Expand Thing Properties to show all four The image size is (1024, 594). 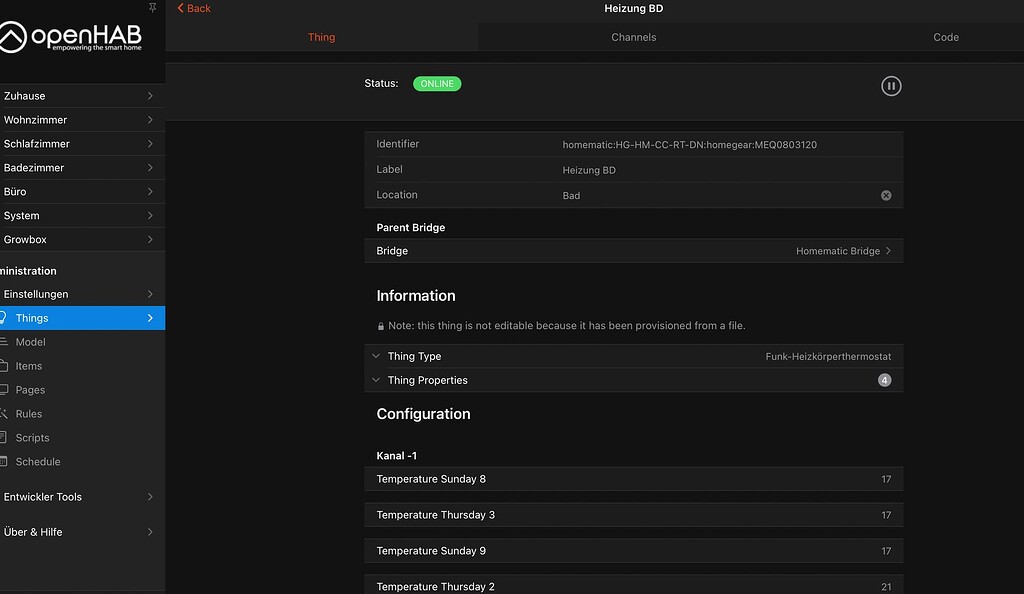click(377, 380)
